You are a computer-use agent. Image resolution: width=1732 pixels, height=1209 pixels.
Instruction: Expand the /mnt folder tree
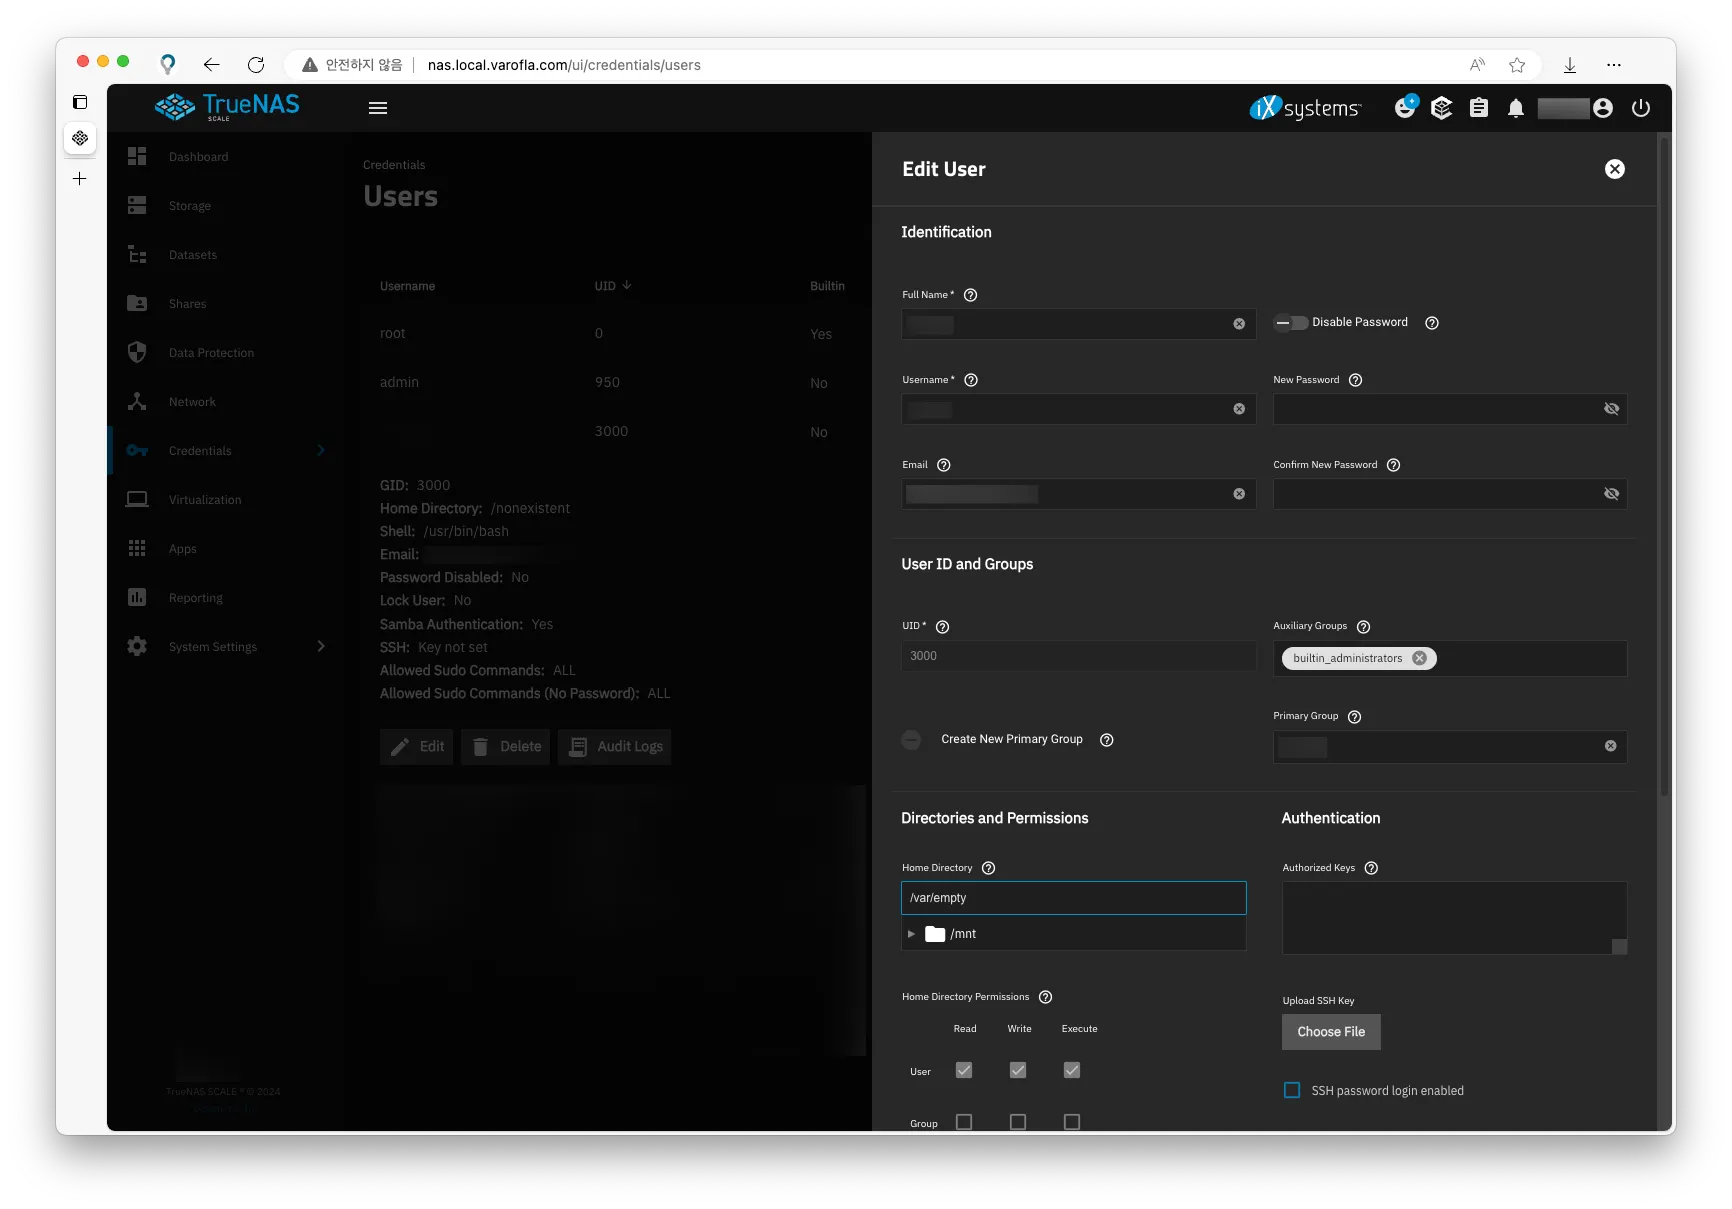point(911,934)
